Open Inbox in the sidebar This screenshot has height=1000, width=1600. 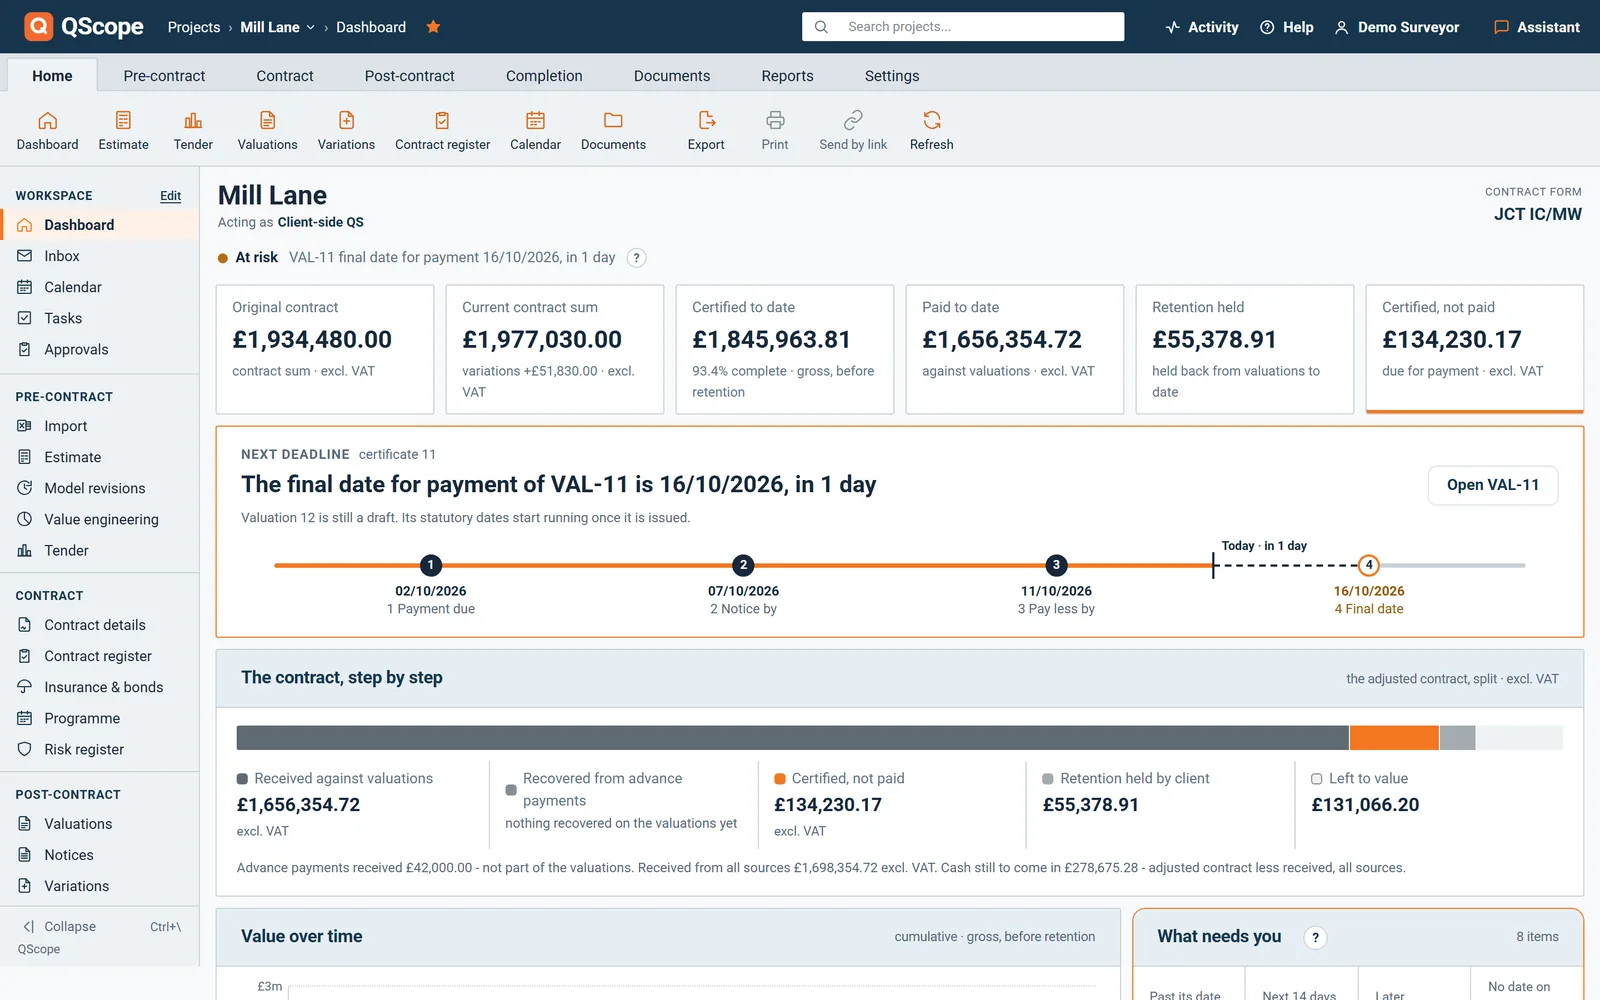pyautogui.click(x=100, y=256)
